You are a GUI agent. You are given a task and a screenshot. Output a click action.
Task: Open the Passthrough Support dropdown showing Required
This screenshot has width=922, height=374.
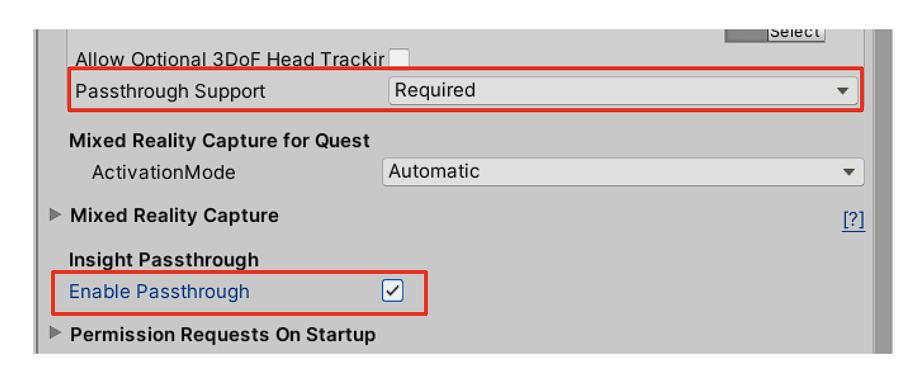point(622,91)
